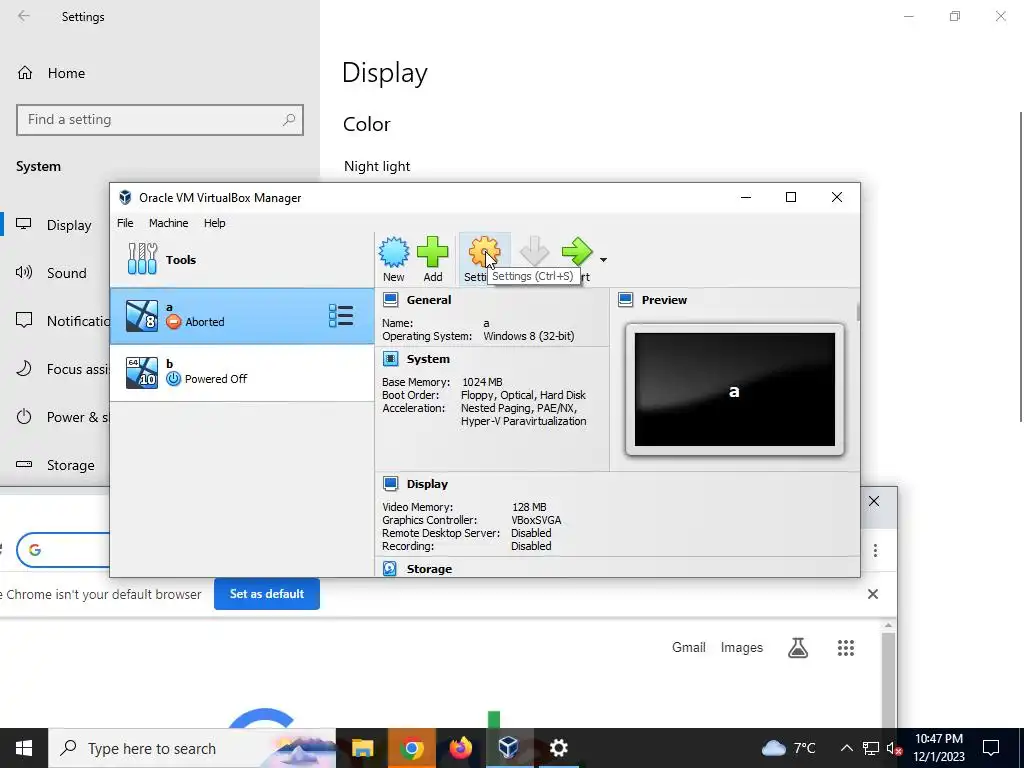
Task: Click the Preview section header
Action: pyautogui.click(x=664, y=300)
